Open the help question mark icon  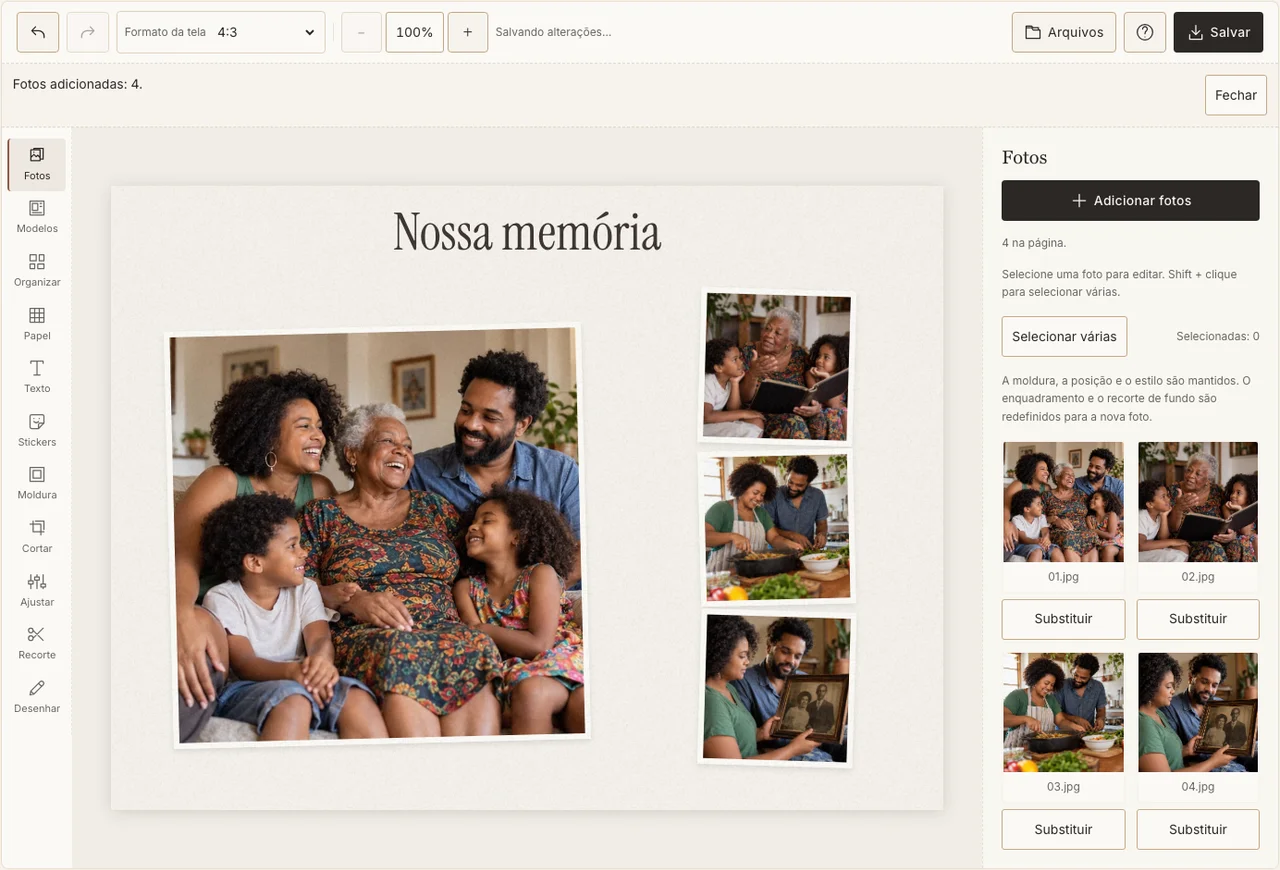[1145, 32]
